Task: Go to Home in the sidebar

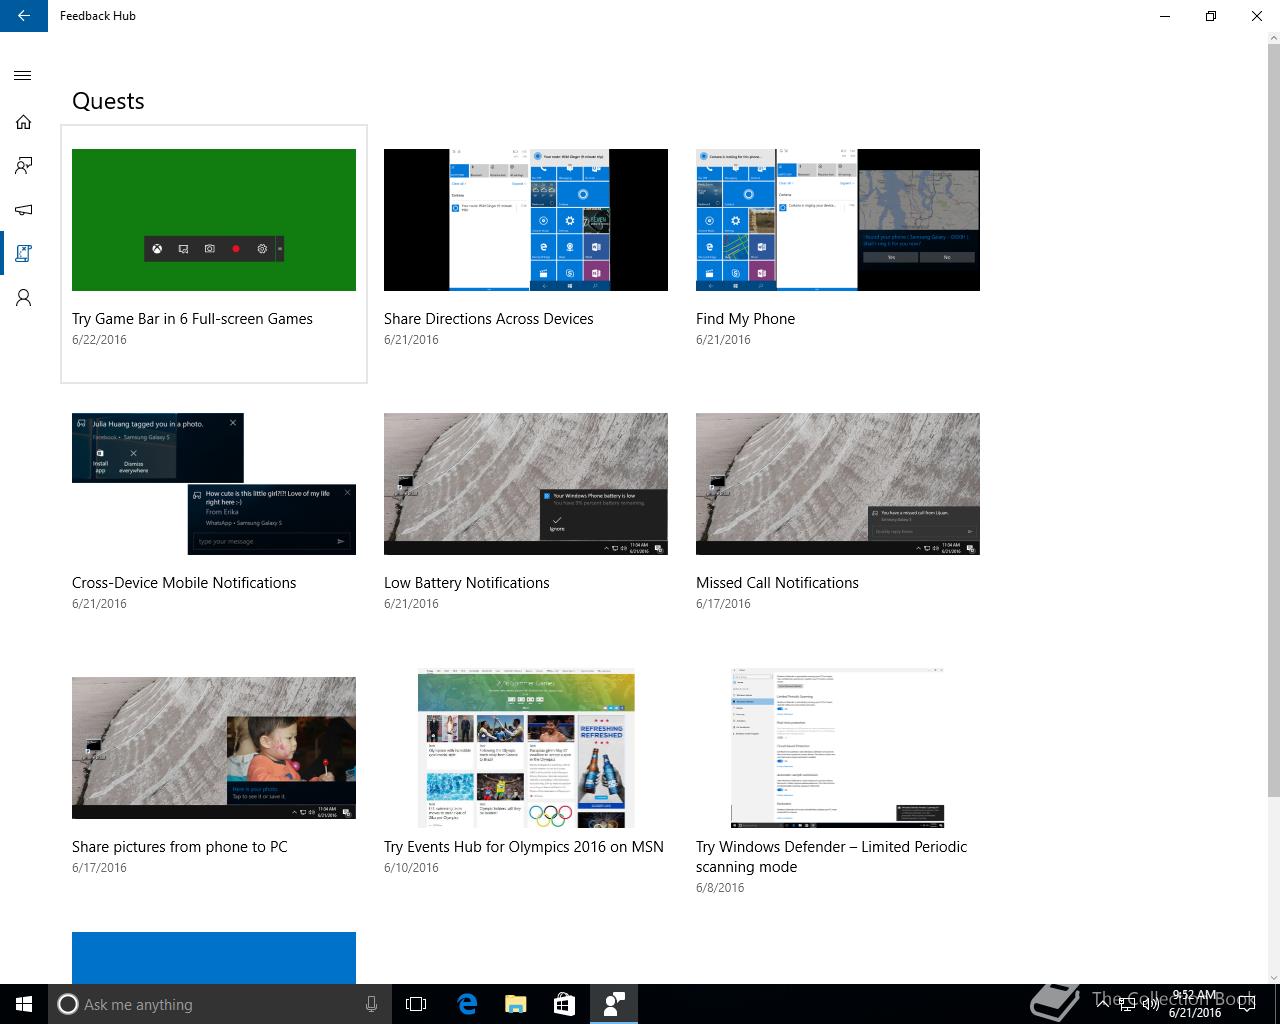Action: tap(23, 122)
